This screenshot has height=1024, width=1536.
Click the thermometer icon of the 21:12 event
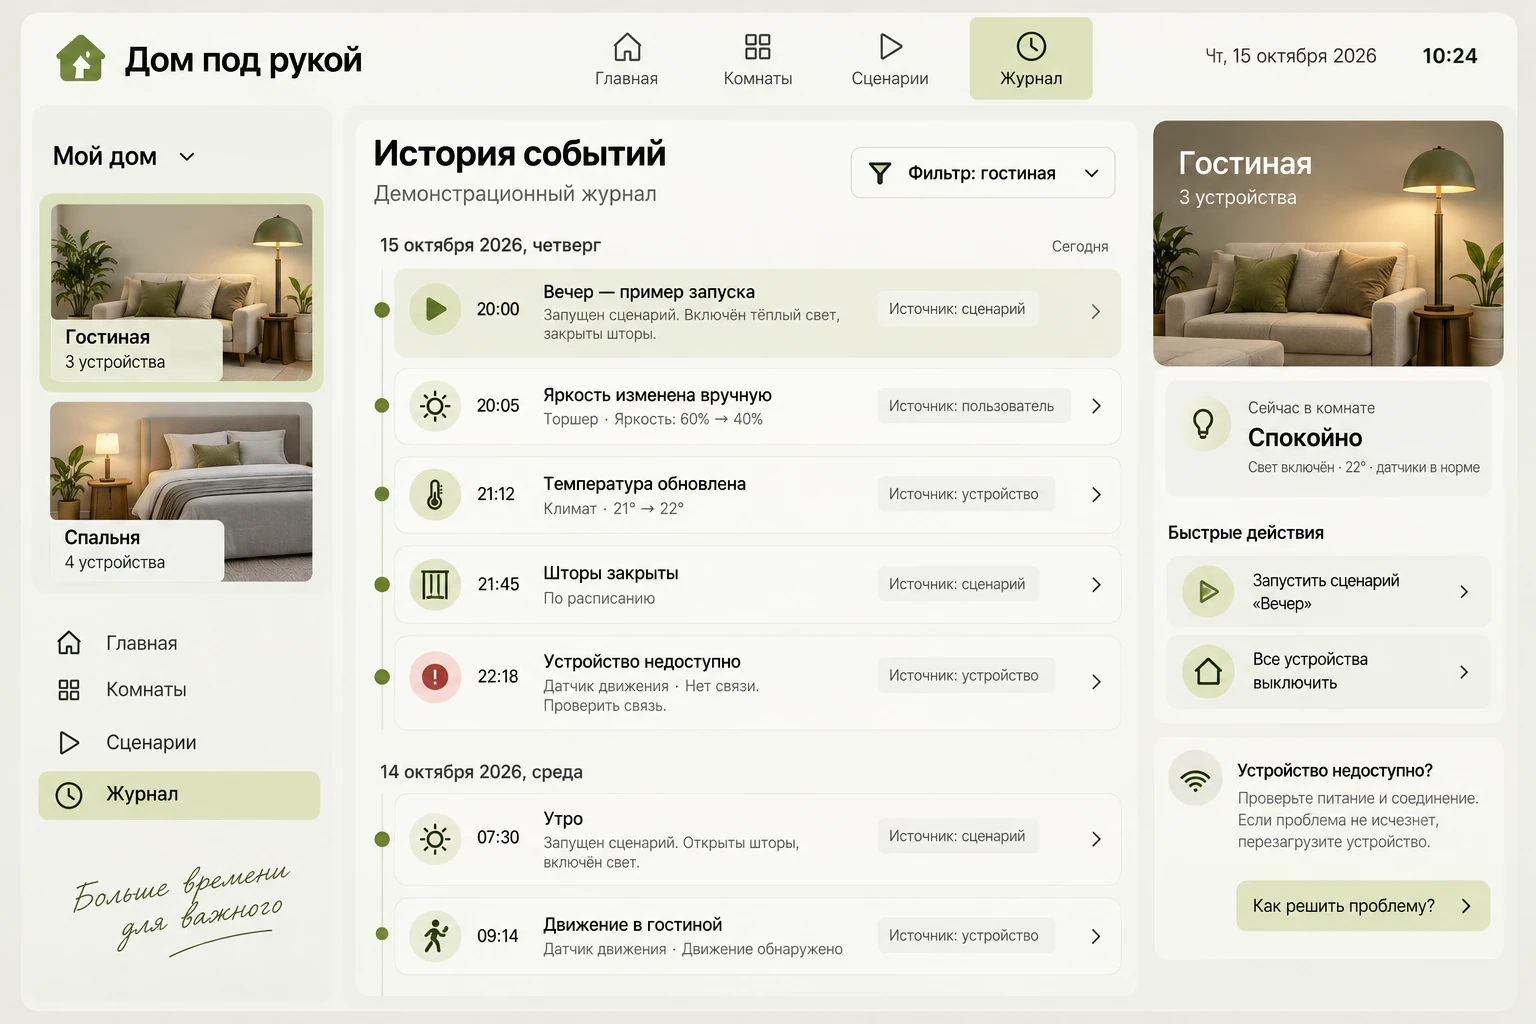coord(435,494)
